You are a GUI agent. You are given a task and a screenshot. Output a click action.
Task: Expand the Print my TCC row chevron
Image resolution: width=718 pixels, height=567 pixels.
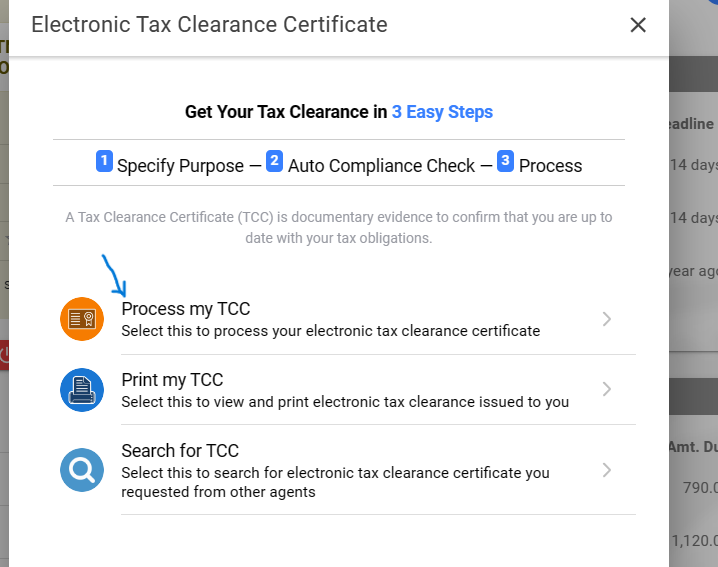[x=607, y=390]
